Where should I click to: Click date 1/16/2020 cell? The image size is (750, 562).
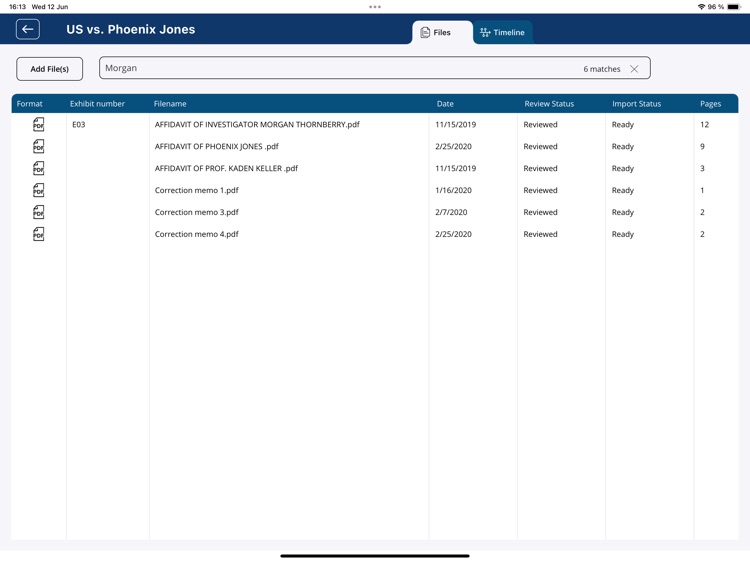453,190
